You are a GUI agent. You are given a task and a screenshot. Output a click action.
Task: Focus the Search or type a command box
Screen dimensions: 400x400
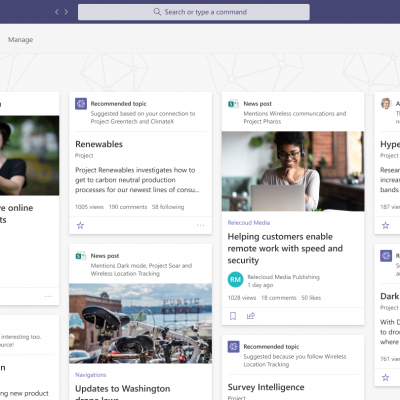(x=194, y=12)
